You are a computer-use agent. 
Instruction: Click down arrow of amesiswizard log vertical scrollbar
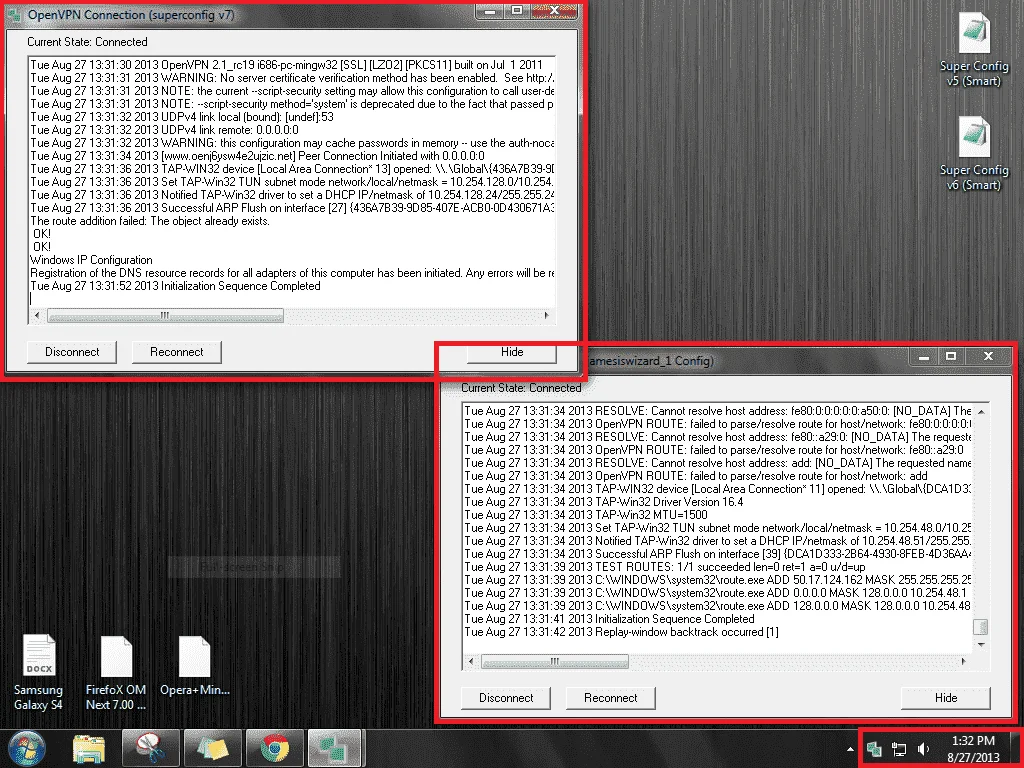coord(980,645)
